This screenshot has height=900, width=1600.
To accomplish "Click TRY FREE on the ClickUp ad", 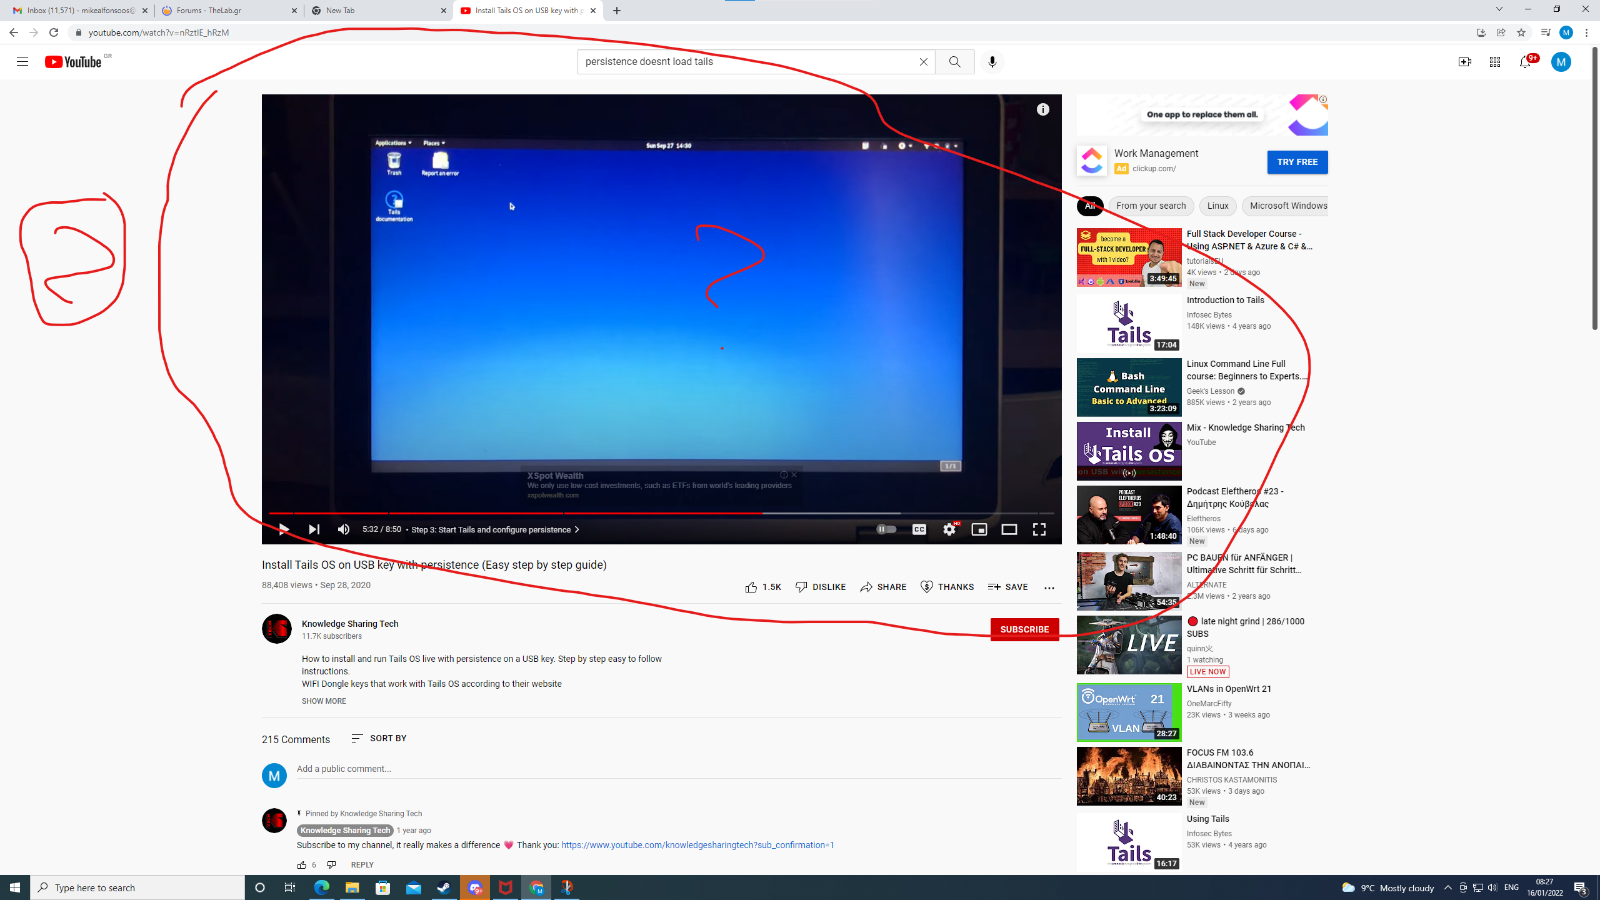I will [x=1297, y=162].
